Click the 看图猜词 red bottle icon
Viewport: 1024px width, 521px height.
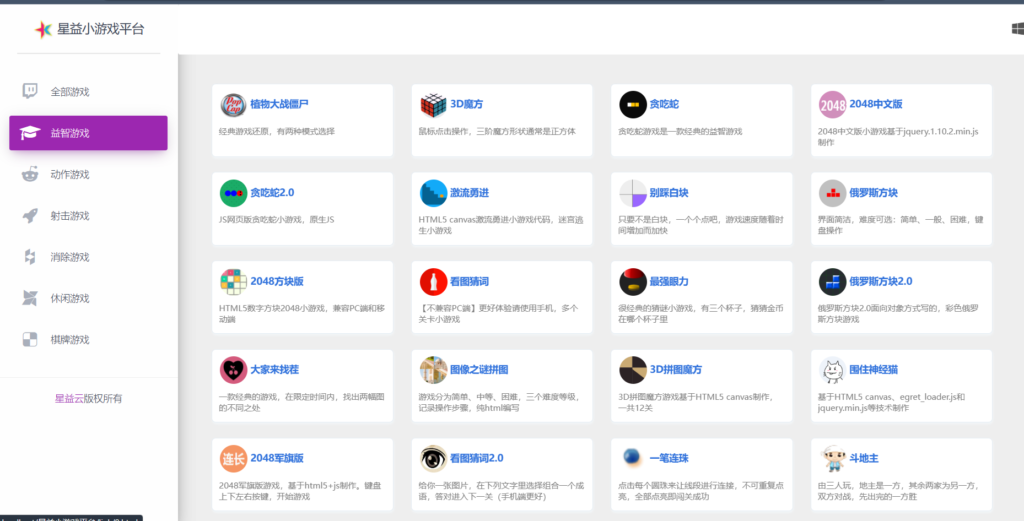click(433, 282)
